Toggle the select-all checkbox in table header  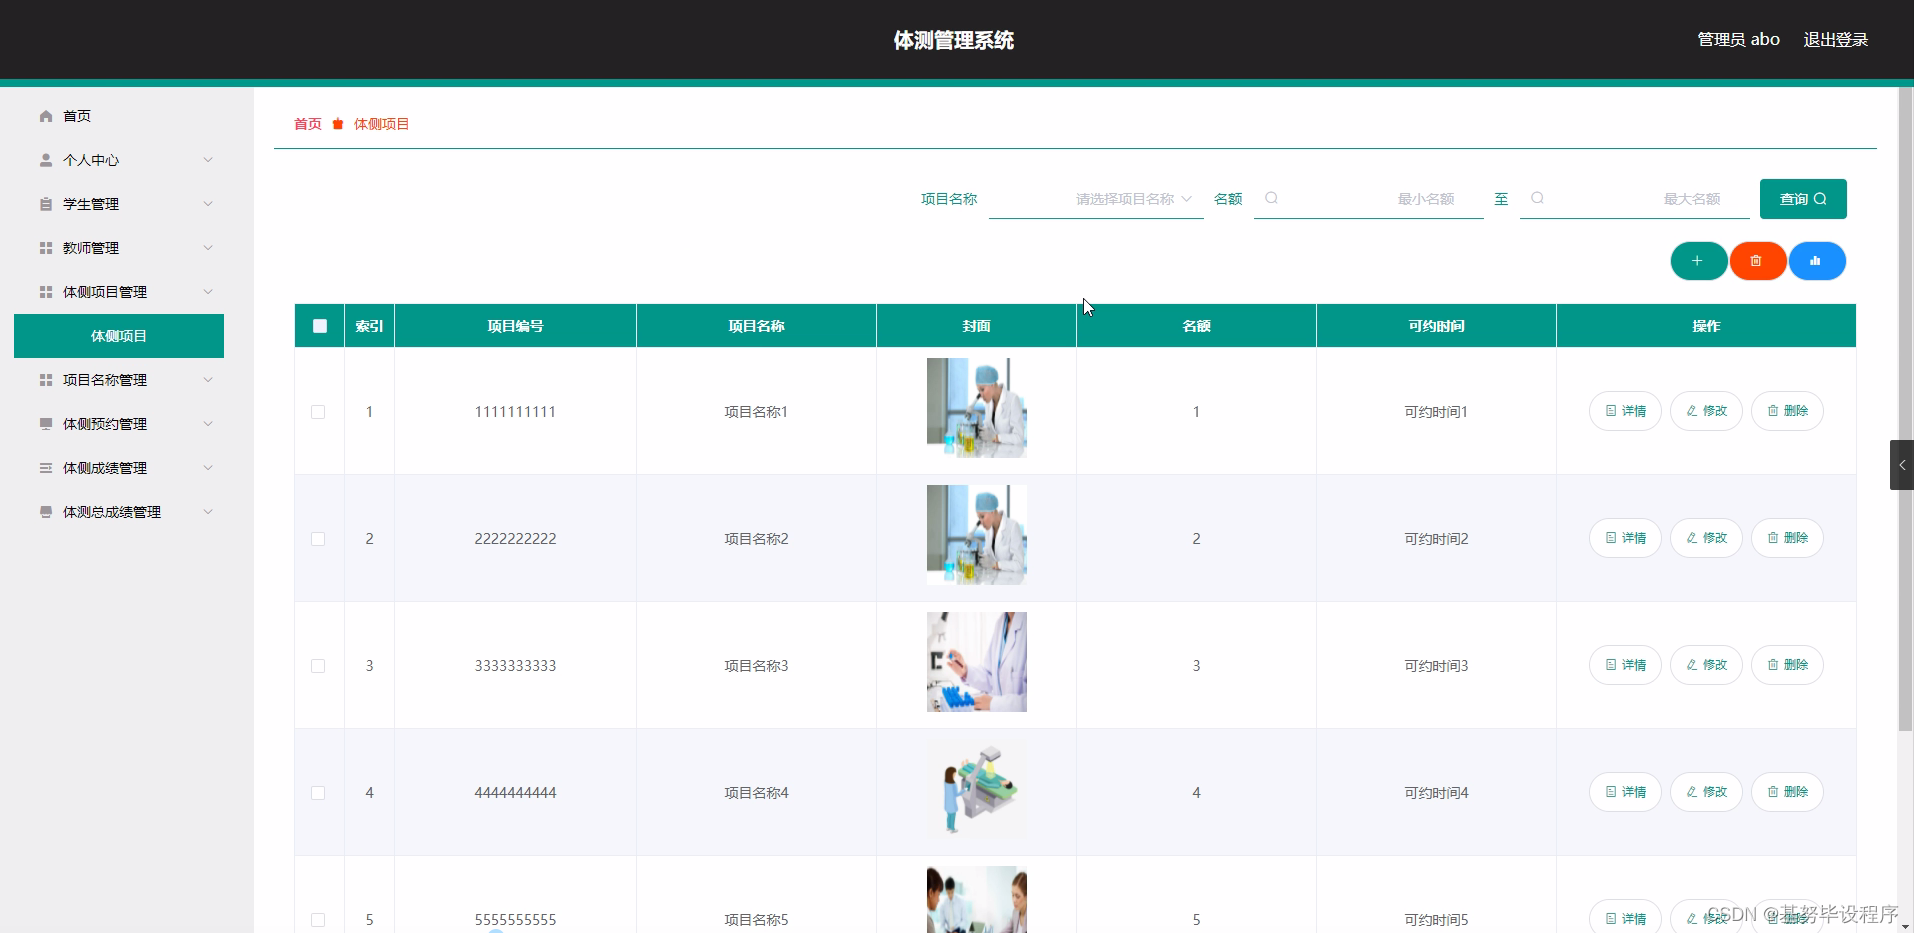(x=320, y=326)
